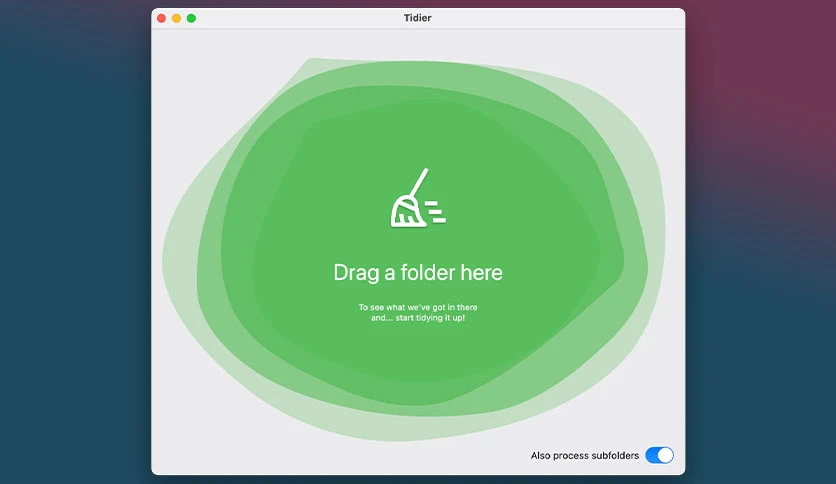Click the Tidier window title text

point(417,18)
